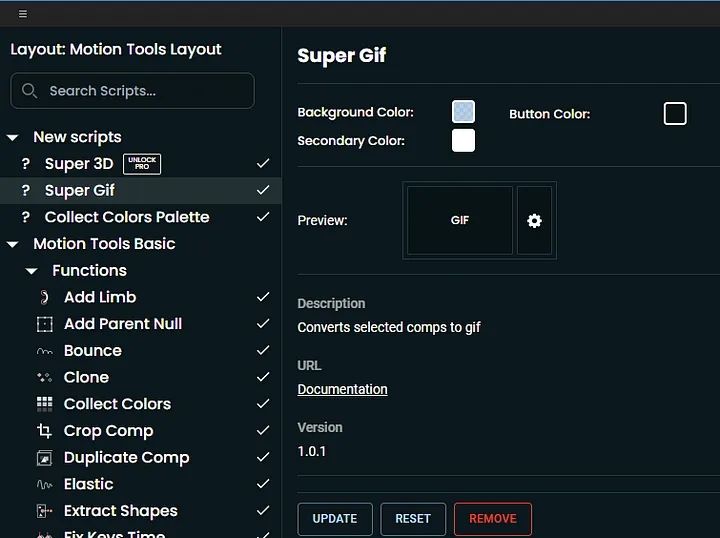
Task: Toggle the checkmark next to Elastic
Action: pyautogui.click(x=263, y=484)
